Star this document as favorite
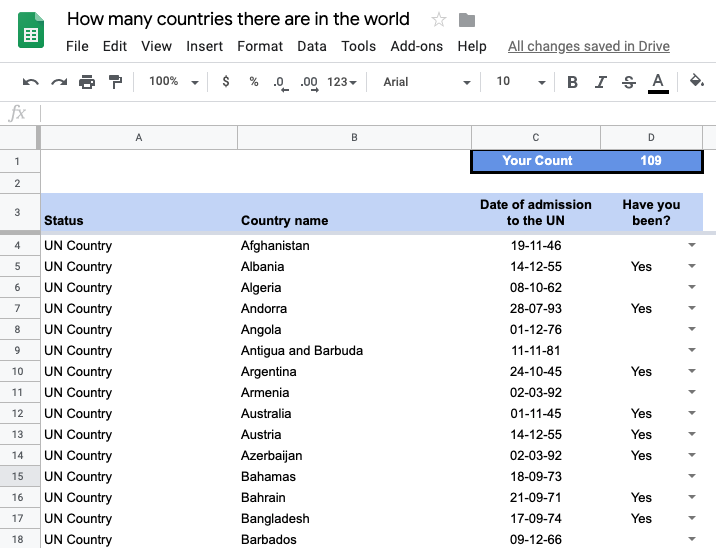This screenshot has width=716, height=548. pos(439,19)
